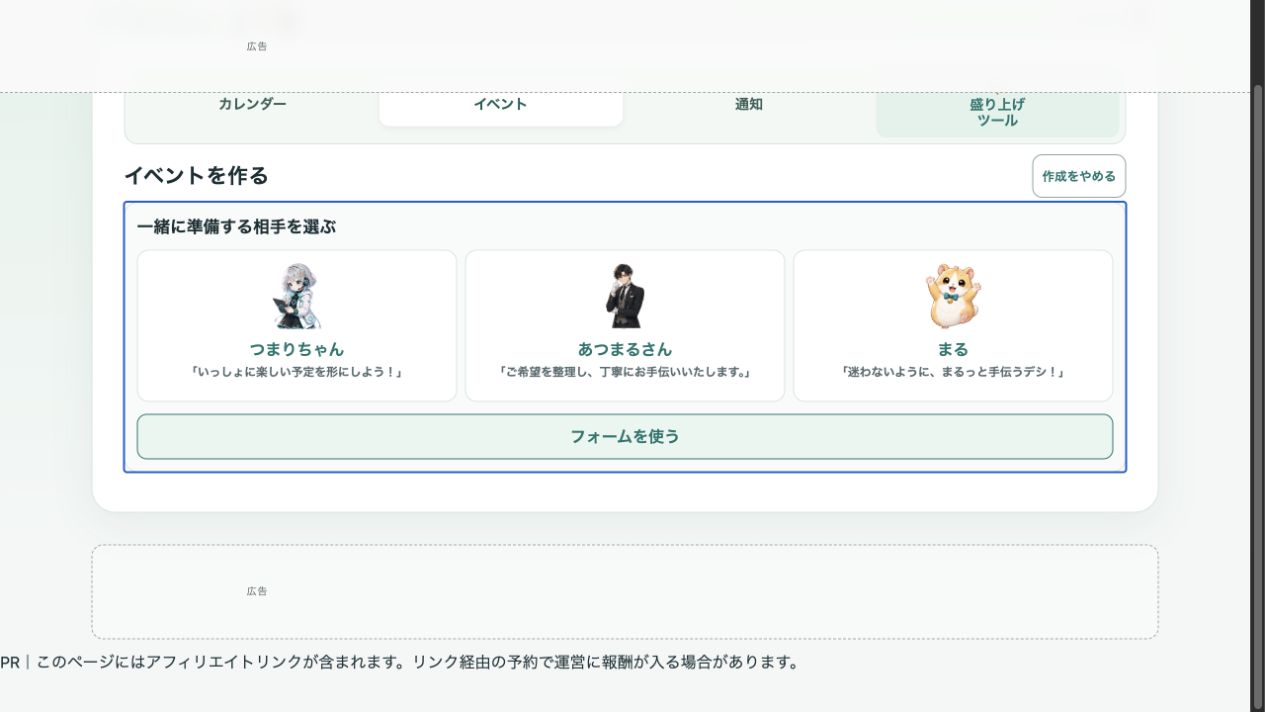
Task: Click the quote 「いっしょに楽しい予定を形にしよう！」
Action: [x=297, y=372]
